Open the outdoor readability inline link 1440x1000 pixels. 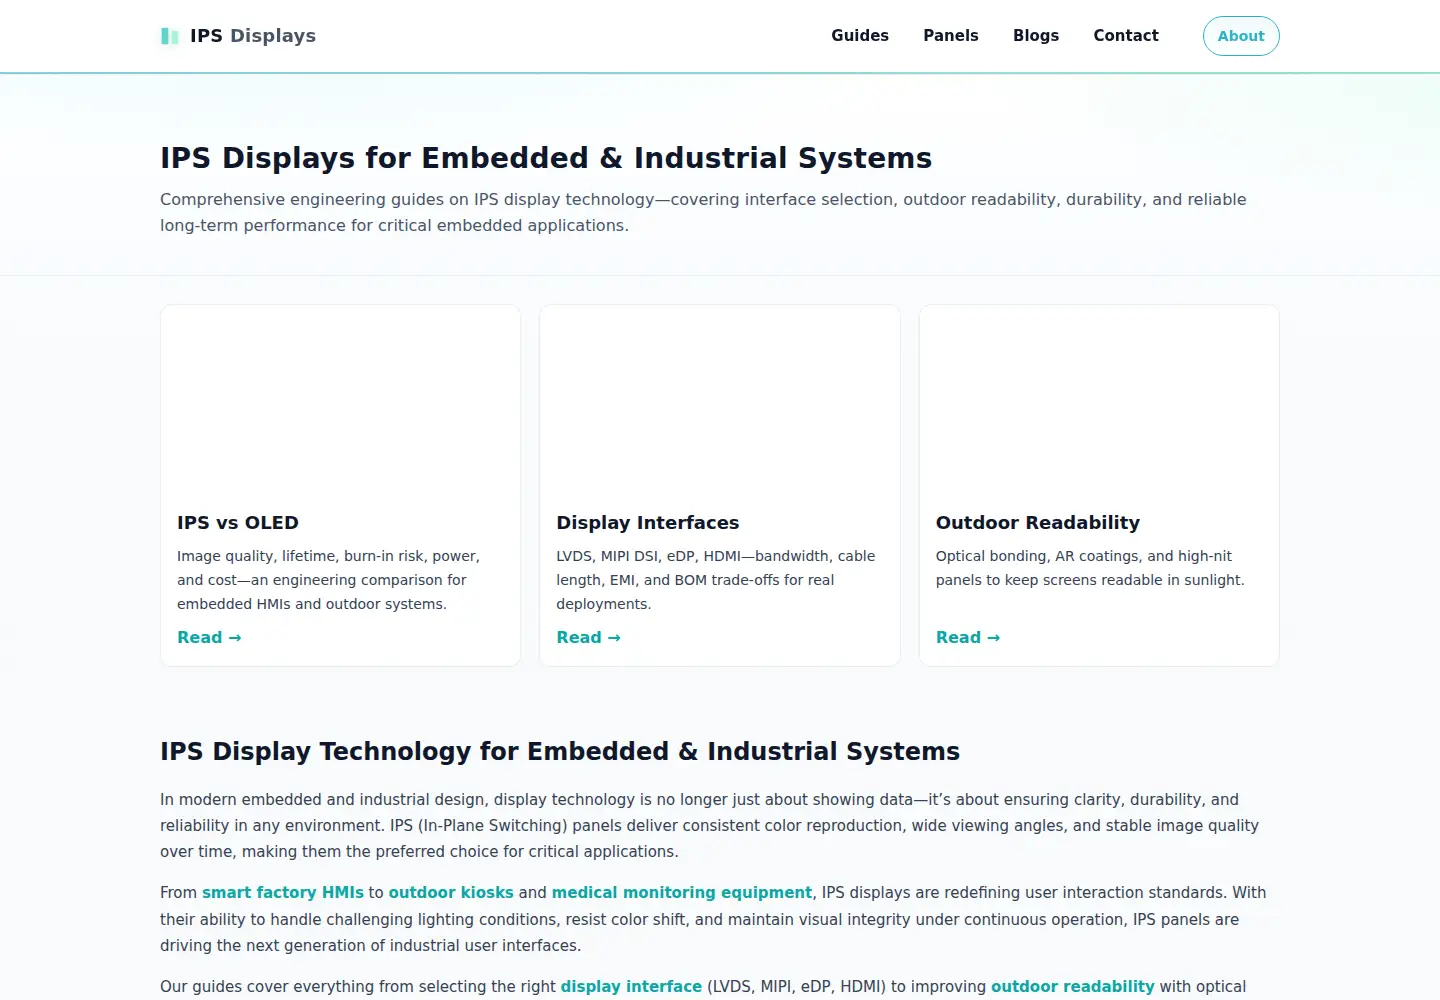1073,987
